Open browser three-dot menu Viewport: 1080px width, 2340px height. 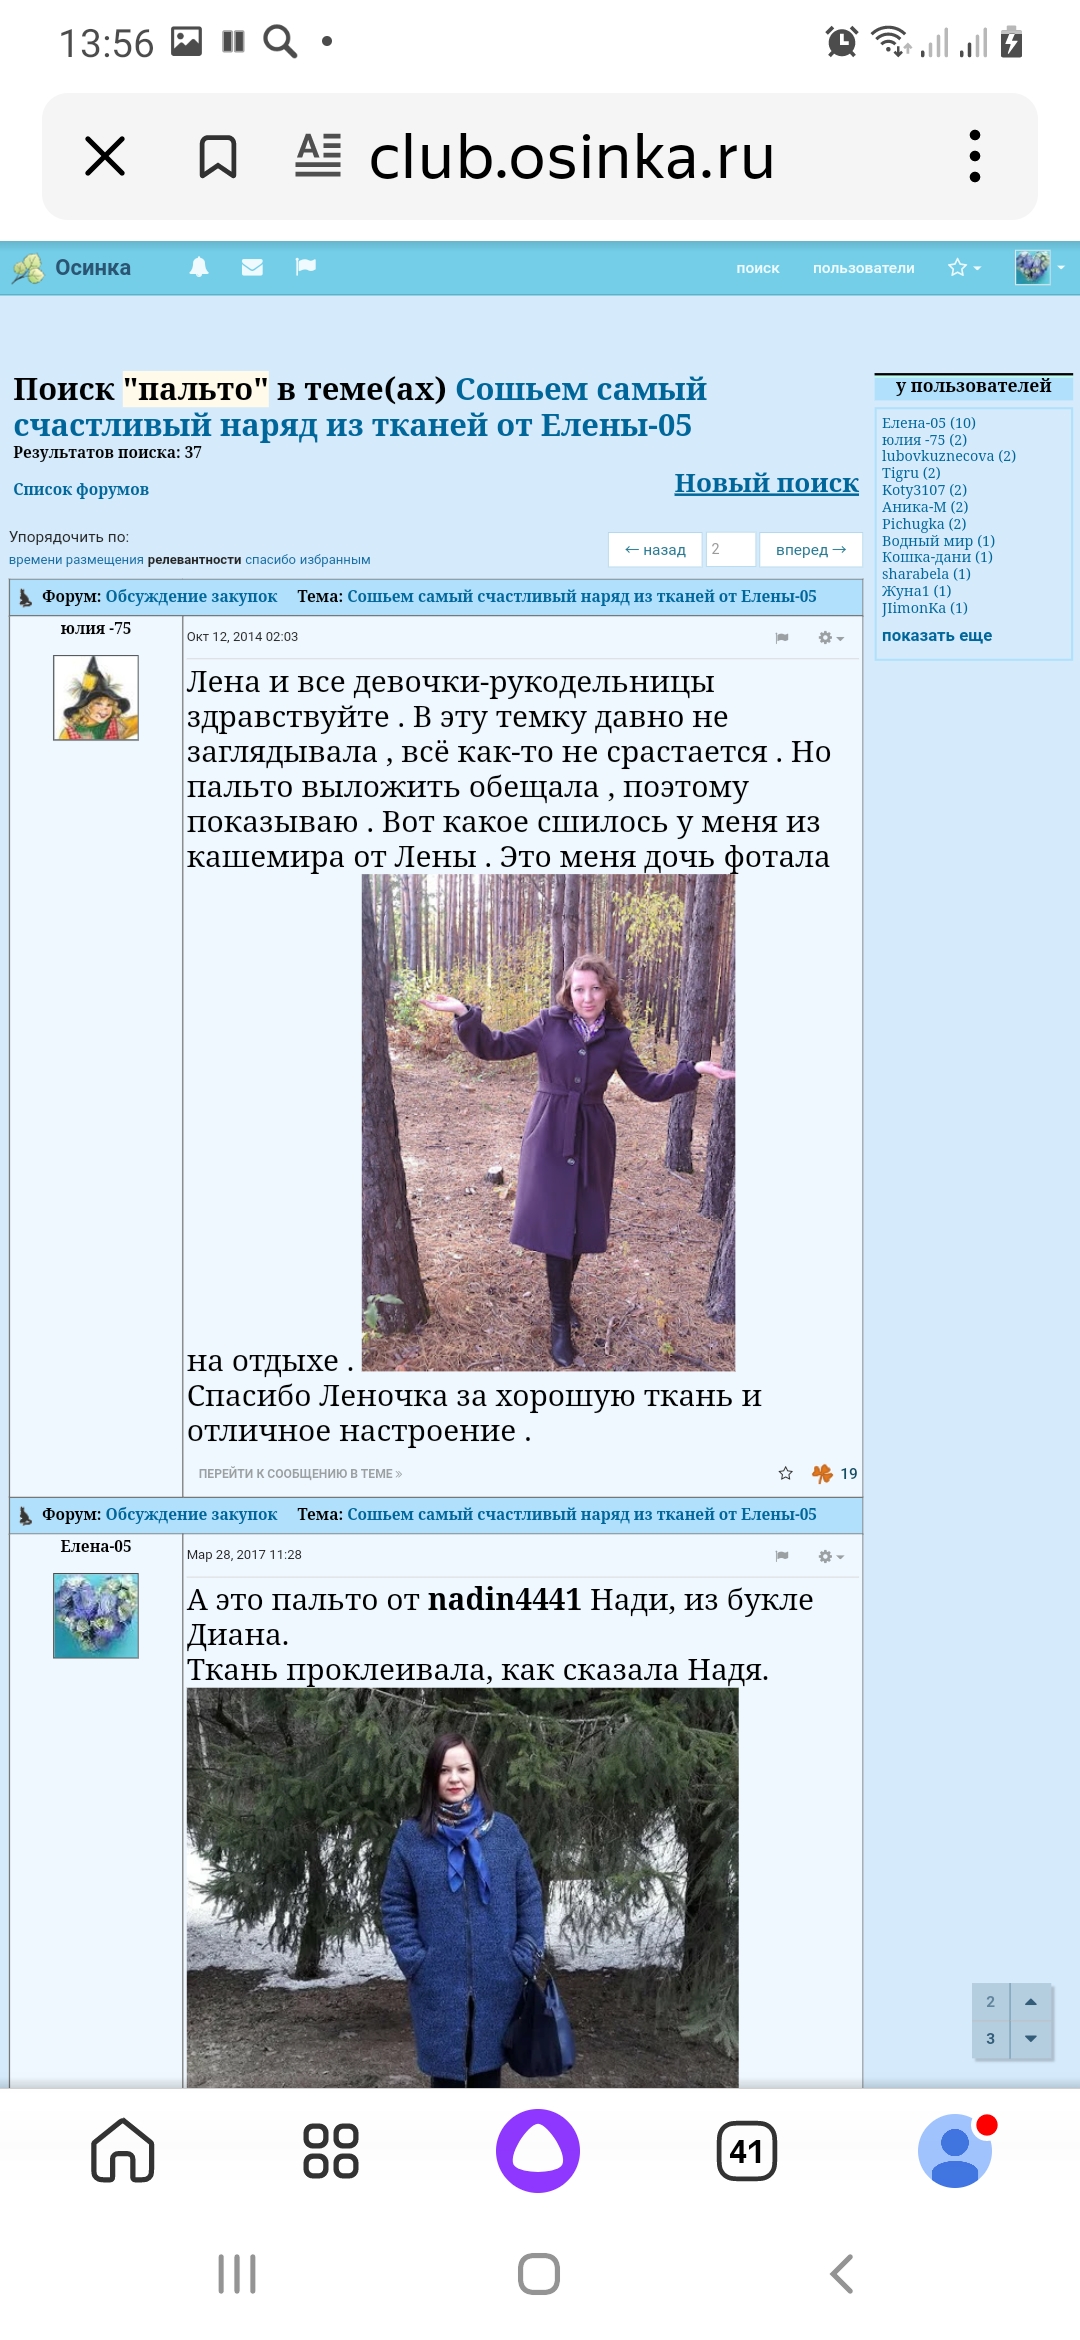point(975,156)
